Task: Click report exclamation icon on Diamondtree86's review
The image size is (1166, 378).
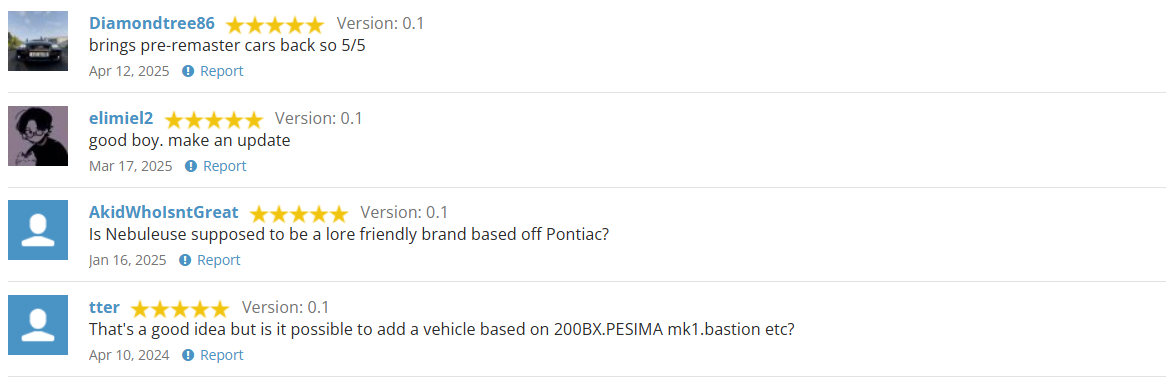Action: [x=188, y=71]
